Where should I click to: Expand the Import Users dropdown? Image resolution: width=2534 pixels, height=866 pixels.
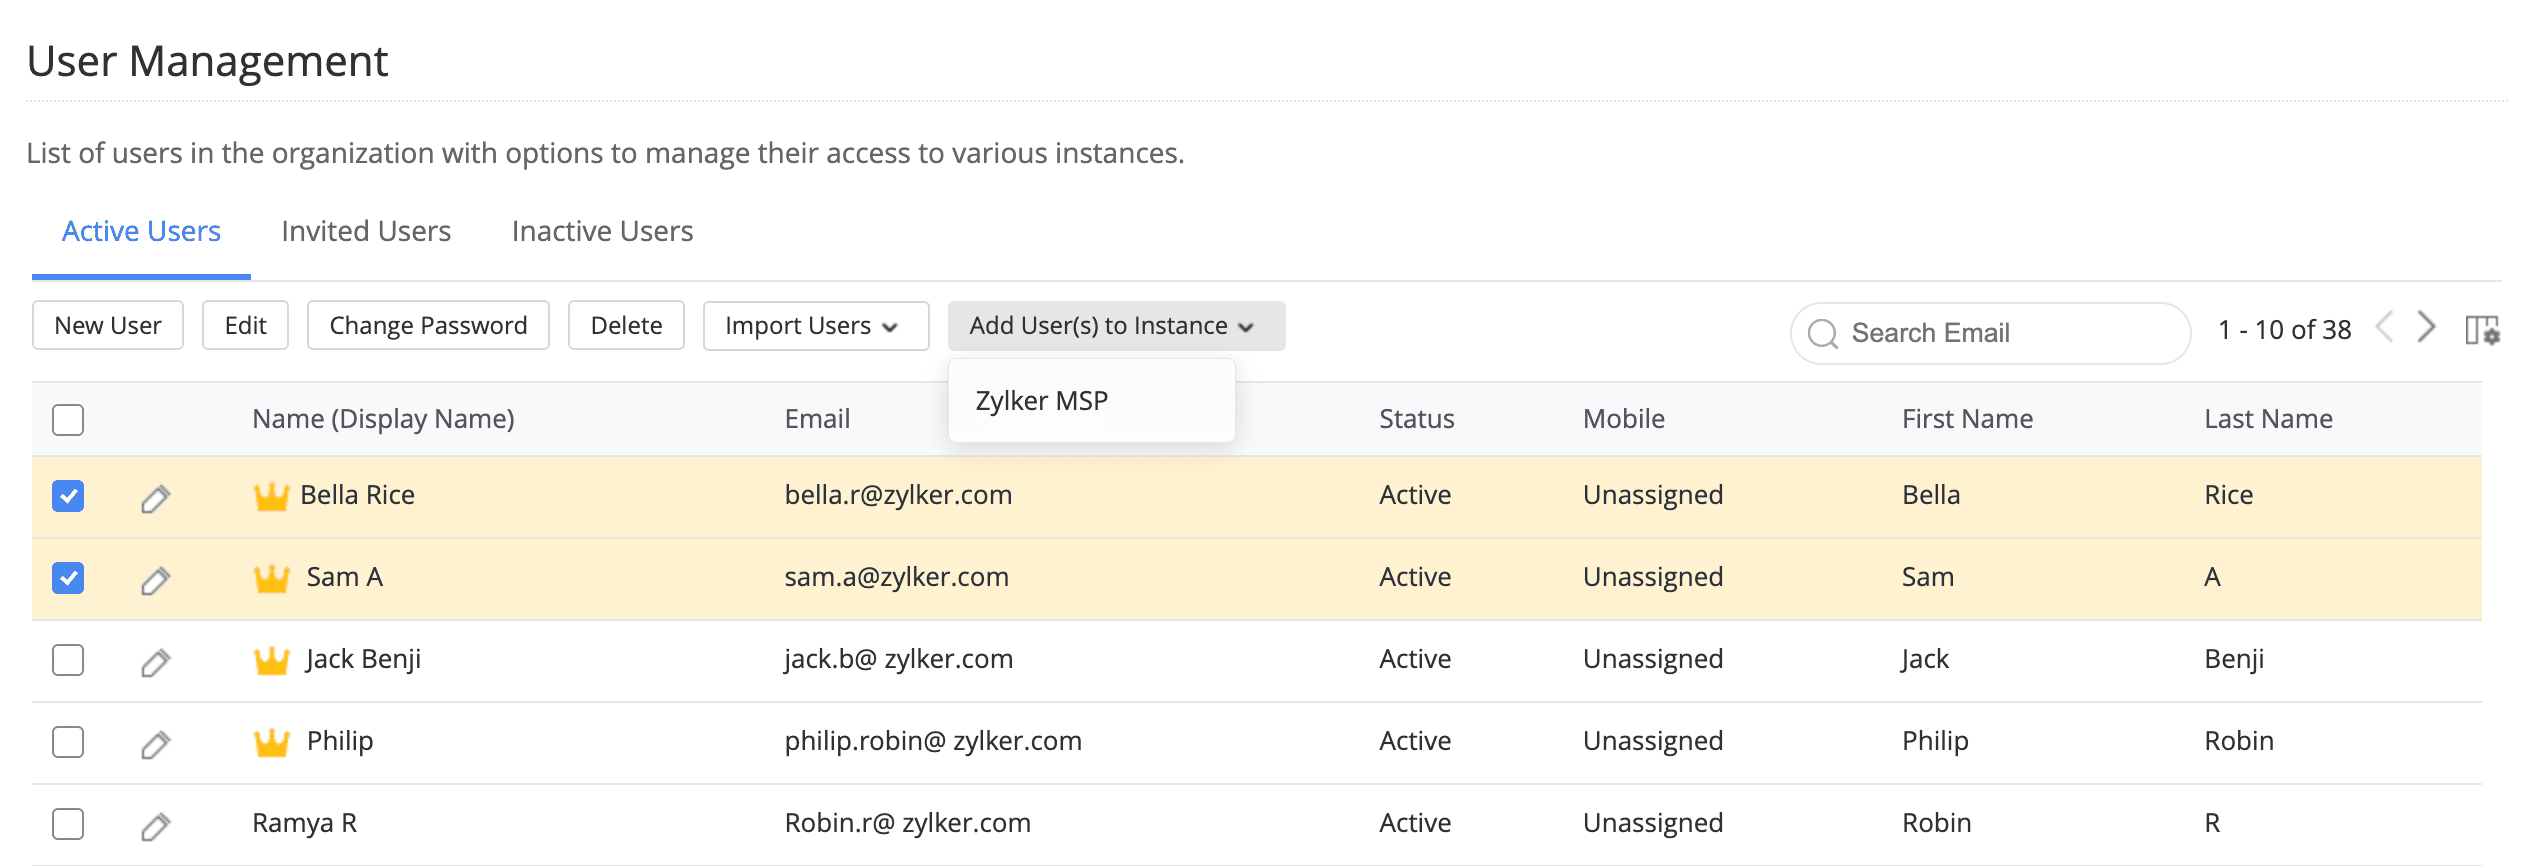pyautogui.click(x=815, y=326)
